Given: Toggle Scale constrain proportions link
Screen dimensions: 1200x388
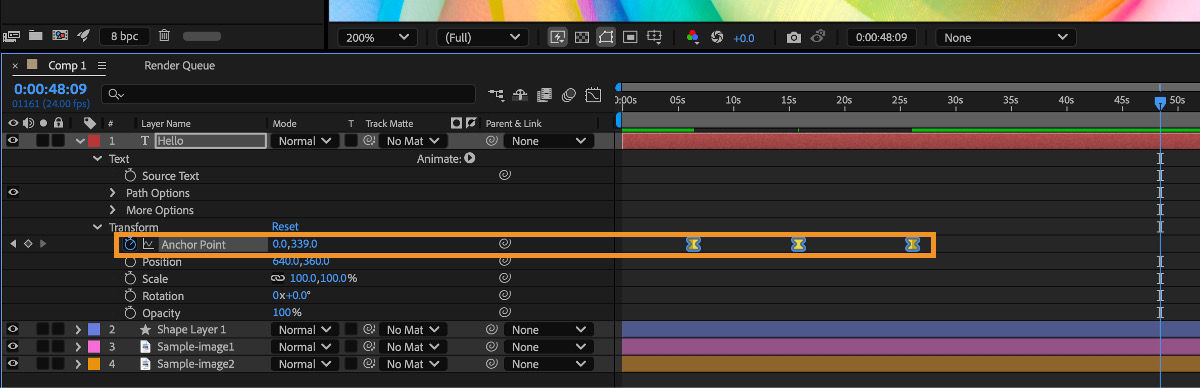Looking at the screenshot, I should pyautogui.click(x=277, y=279).
